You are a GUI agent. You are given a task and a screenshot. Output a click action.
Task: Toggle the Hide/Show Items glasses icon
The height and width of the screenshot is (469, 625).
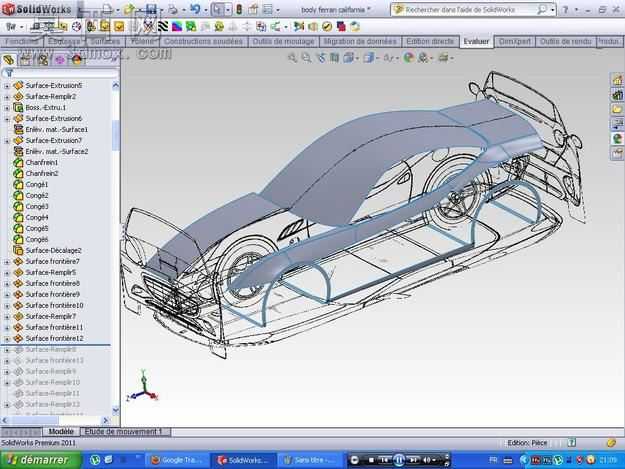tap(388, 58)
